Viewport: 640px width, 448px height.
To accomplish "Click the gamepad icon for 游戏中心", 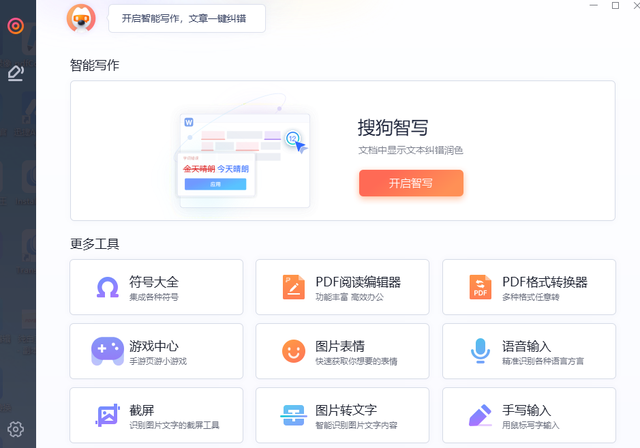I will [x=108, y=351].
